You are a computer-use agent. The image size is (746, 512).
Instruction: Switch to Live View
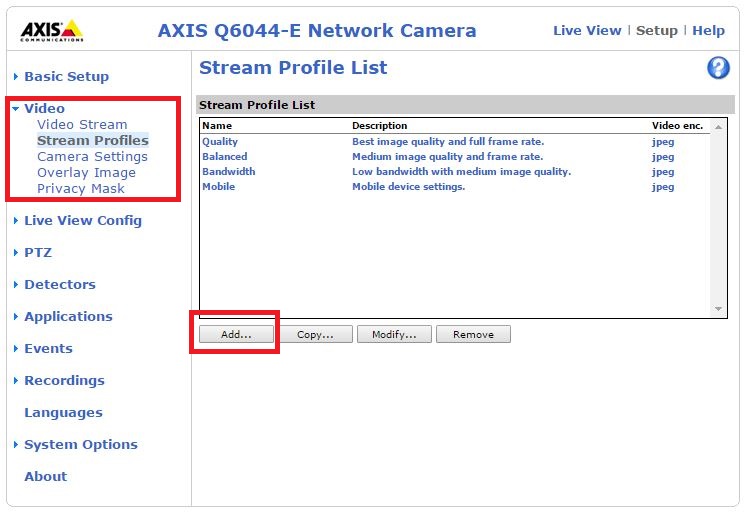[x=587, y=30]
